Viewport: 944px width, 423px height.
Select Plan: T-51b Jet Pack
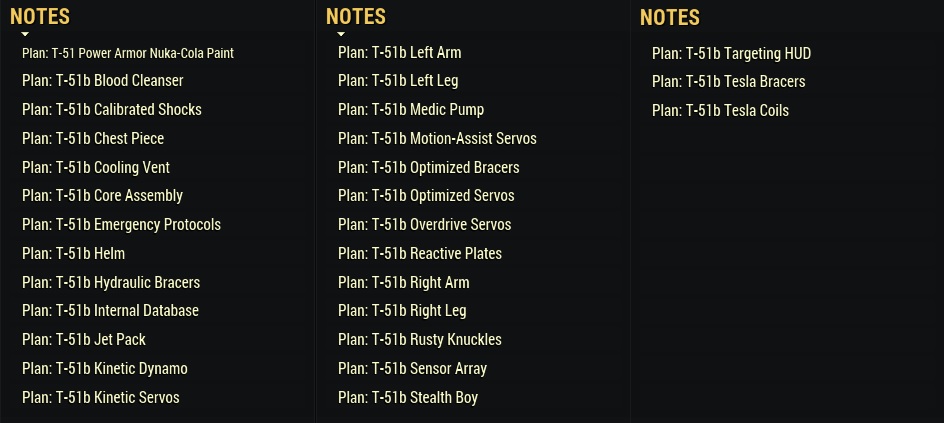coord(84,340)
